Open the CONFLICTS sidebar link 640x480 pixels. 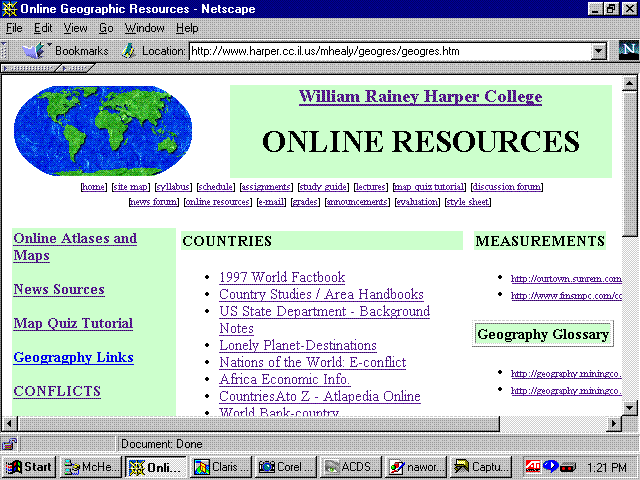[57, 391]
